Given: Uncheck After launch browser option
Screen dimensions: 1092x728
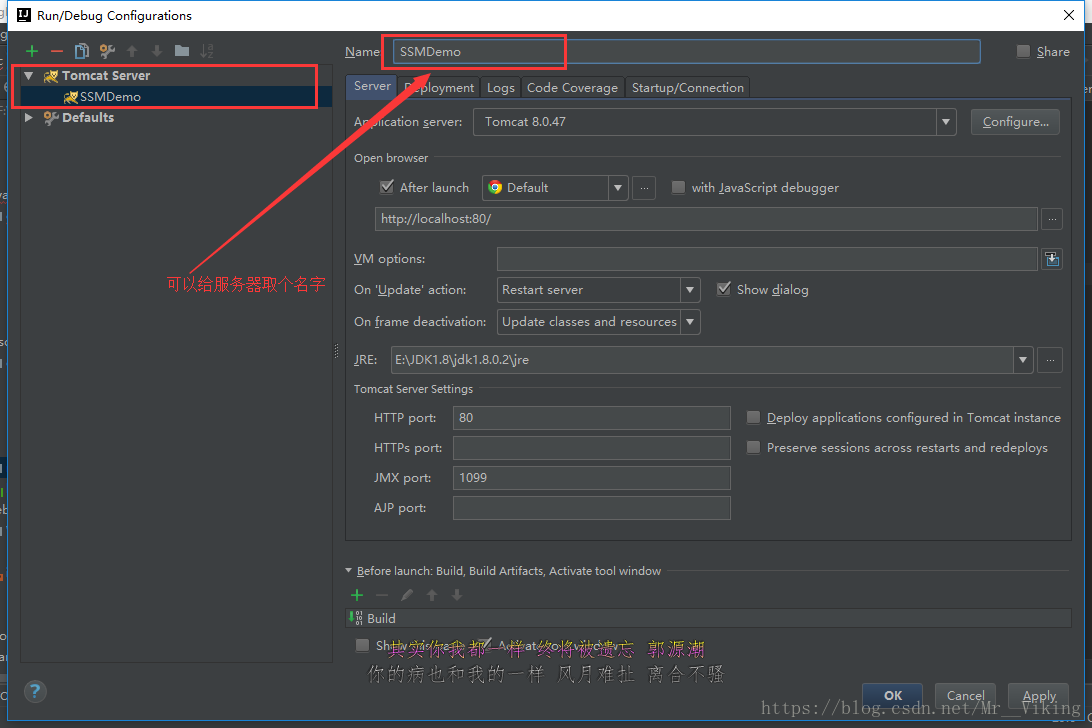Looking at the screenshot, I should (387, 187).
